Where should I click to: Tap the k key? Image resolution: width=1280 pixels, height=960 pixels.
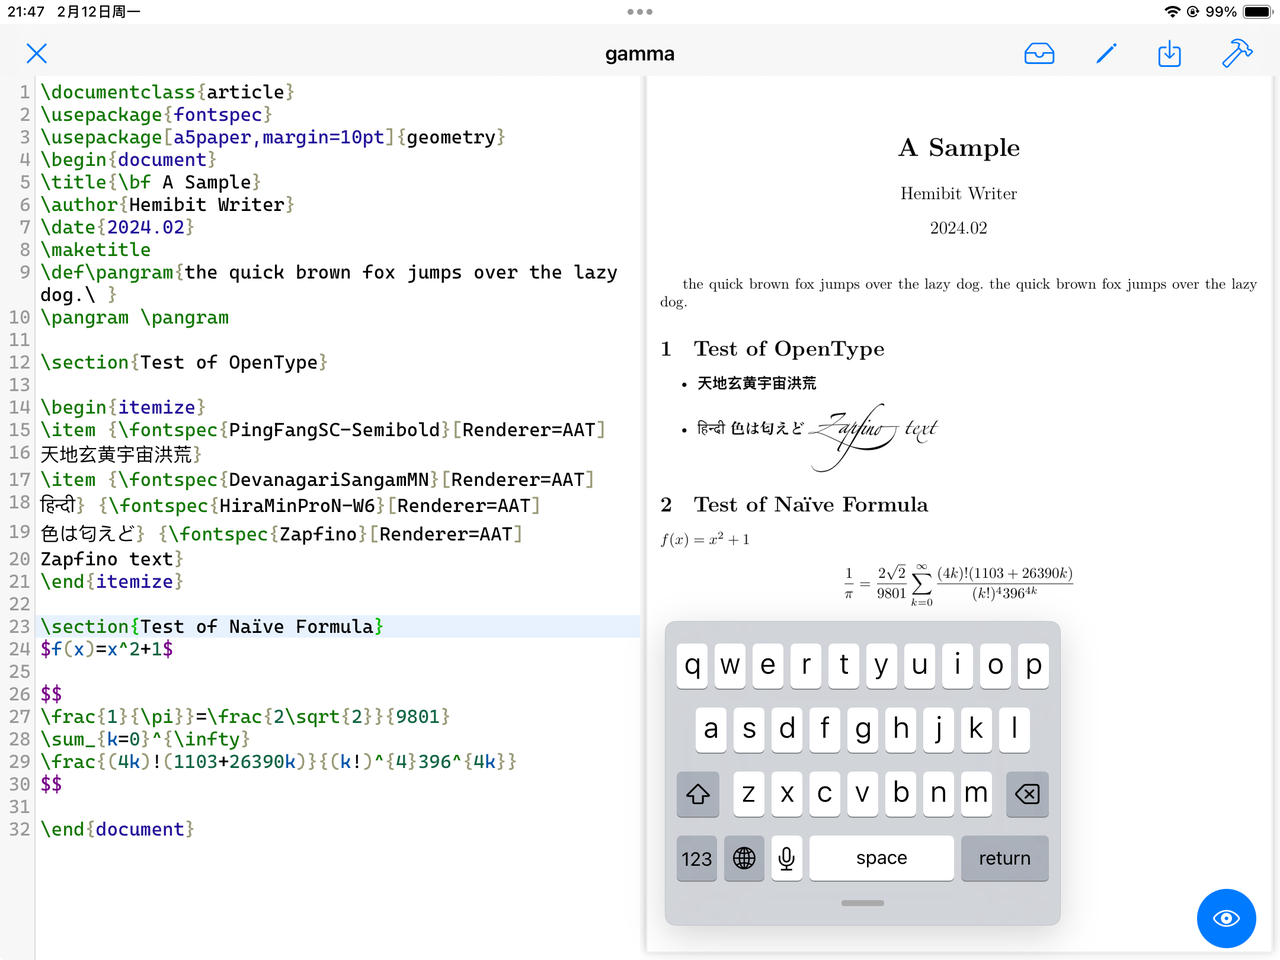tap(976, 729)
